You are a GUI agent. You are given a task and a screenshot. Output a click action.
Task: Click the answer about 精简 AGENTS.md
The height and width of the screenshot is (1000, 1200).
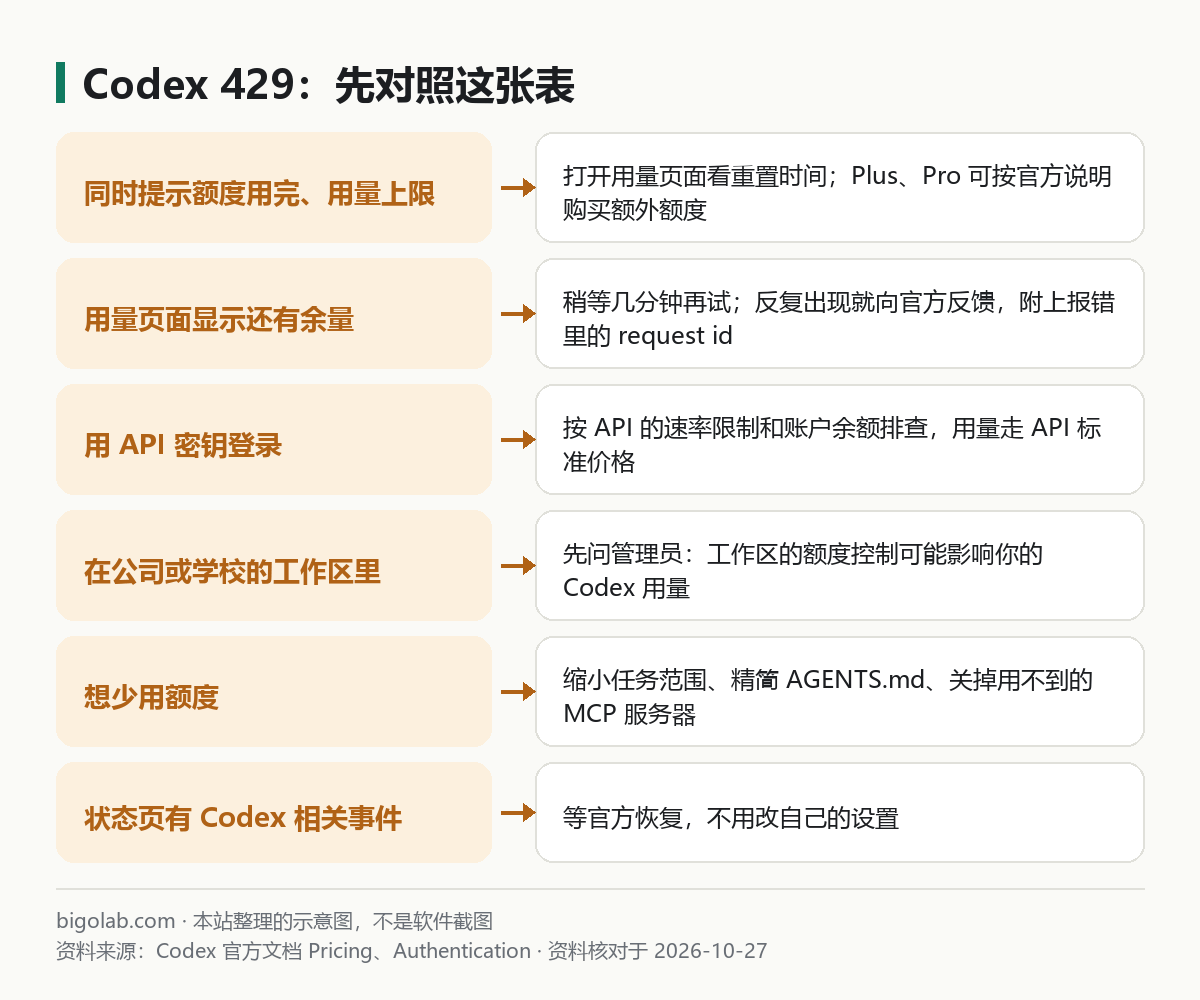828,696
